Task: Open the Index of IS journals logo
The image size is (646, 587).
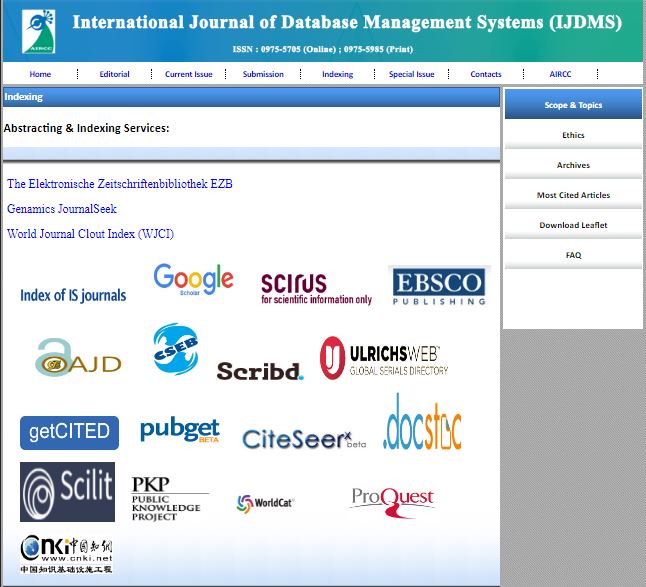Action: 73,295
